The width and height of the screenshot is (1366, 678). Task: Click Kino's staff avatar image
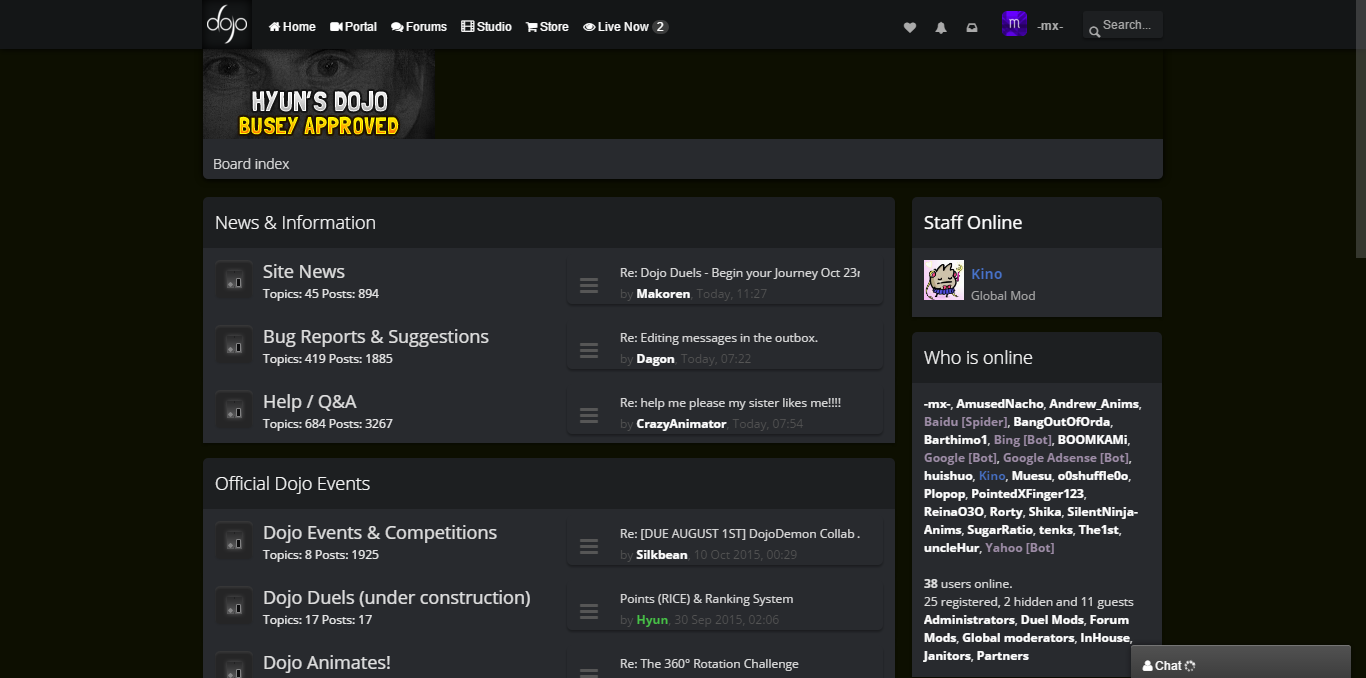click(943, 281)
